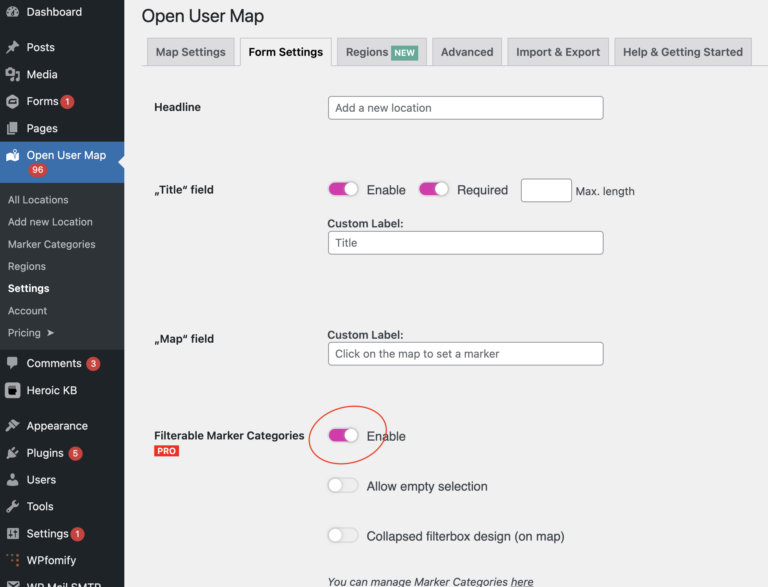Viewport: 768px width, 587px height.
Task: Click the PRO badge under Filterable Marker Categories
Action: [x=167, y=451]
